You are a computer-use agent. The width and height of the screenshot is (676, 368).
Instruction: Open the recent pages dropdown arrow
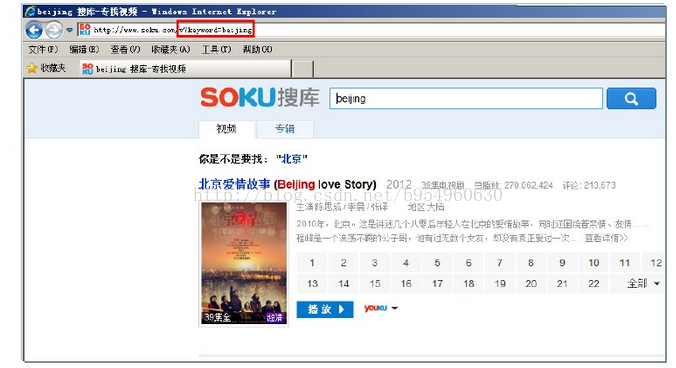click(x=69, y=30)
